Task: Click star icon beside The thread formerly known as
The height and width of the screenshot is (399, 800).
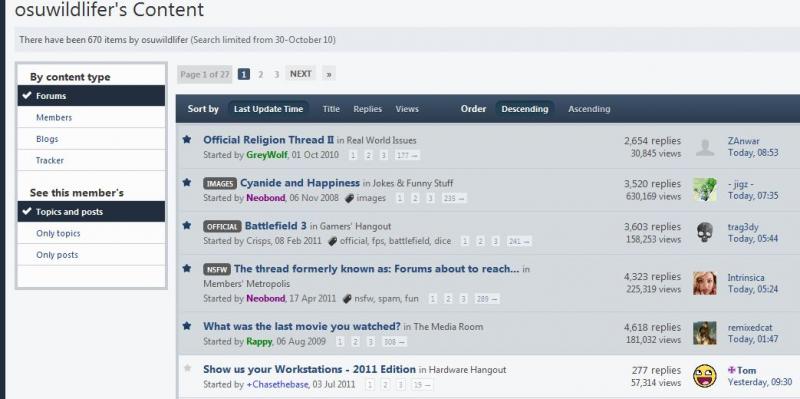Action: [x=187, y=268]
